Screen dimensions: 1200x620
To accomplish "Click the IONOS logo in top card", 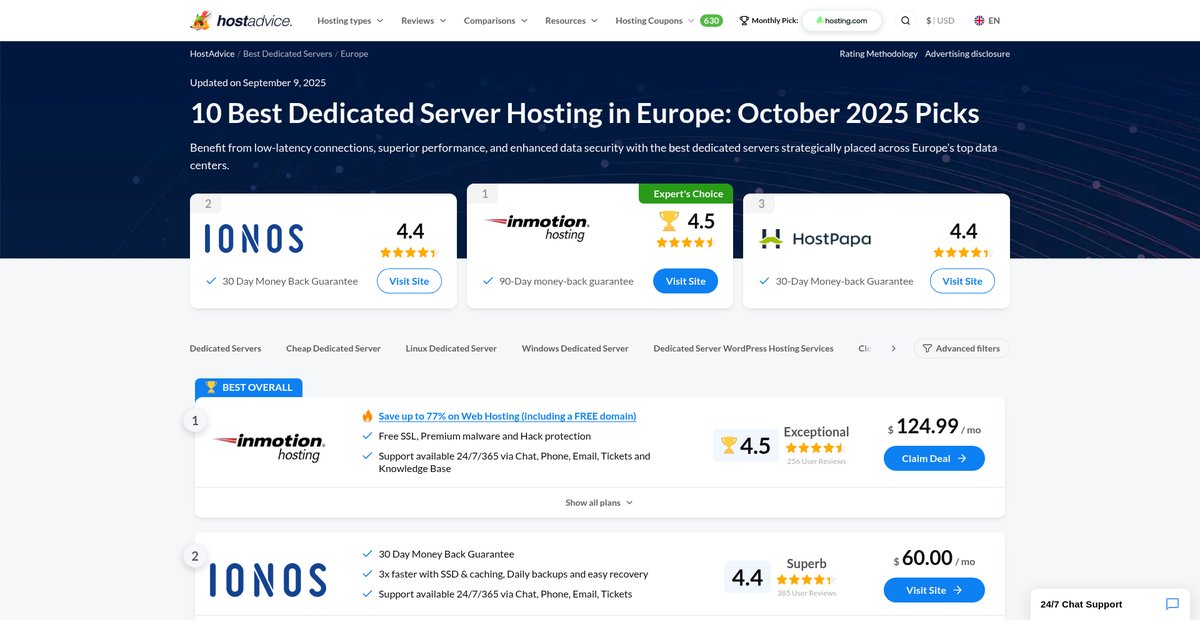I will point(254,238).
